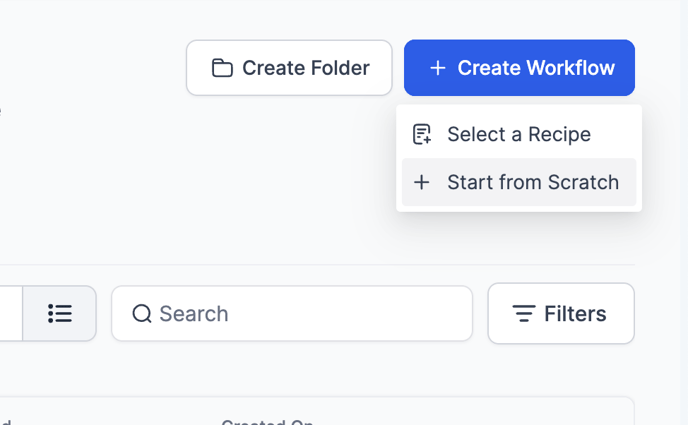The width and height of the screenshot is (688, 425).
Task: Click the recipe document icon in the menu
Action: pyautogui.click(x=422, y=134)
